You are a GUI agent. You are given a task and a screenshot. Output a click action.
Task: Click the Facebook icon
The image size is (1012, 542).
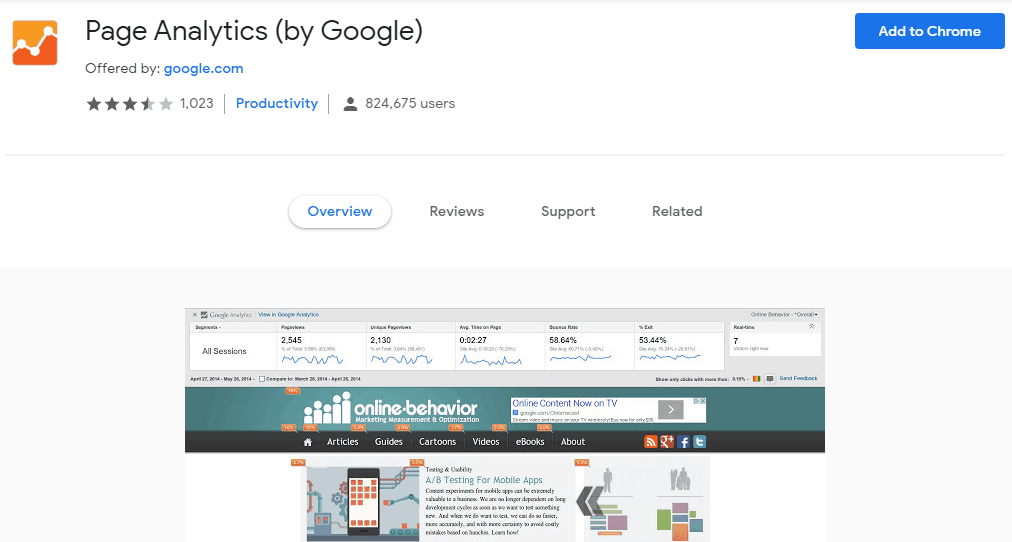(683, 441)
